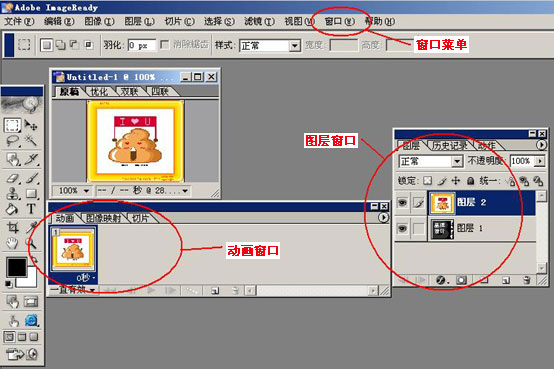The image size is (554, 369).
Task: Click Preview in Browser icon
Action: (x=32, y=321)
